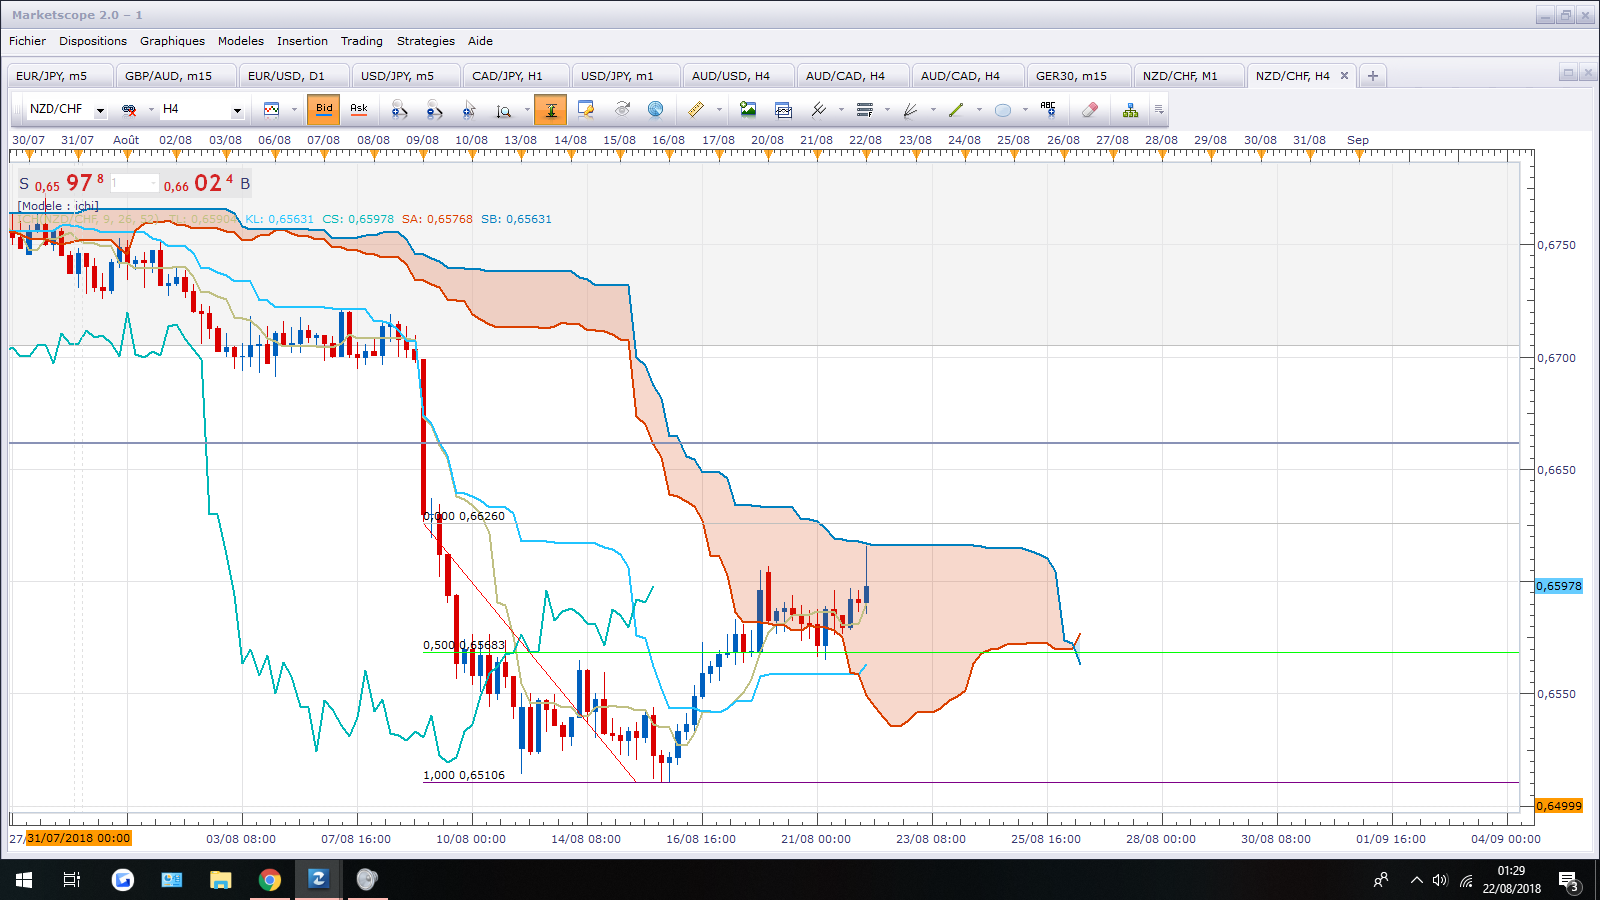
Task: Select the eraser tool icon
Action: tap(1089, 110)
